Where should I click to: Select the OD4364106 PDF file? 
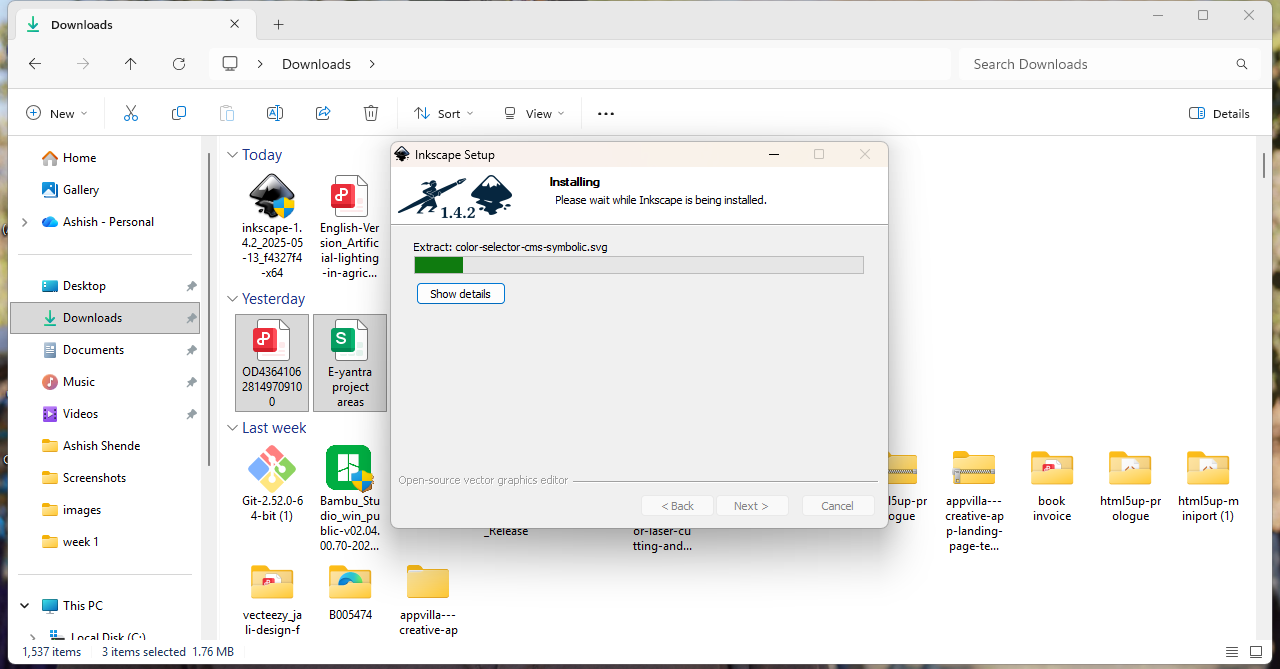tap(271, 363)
